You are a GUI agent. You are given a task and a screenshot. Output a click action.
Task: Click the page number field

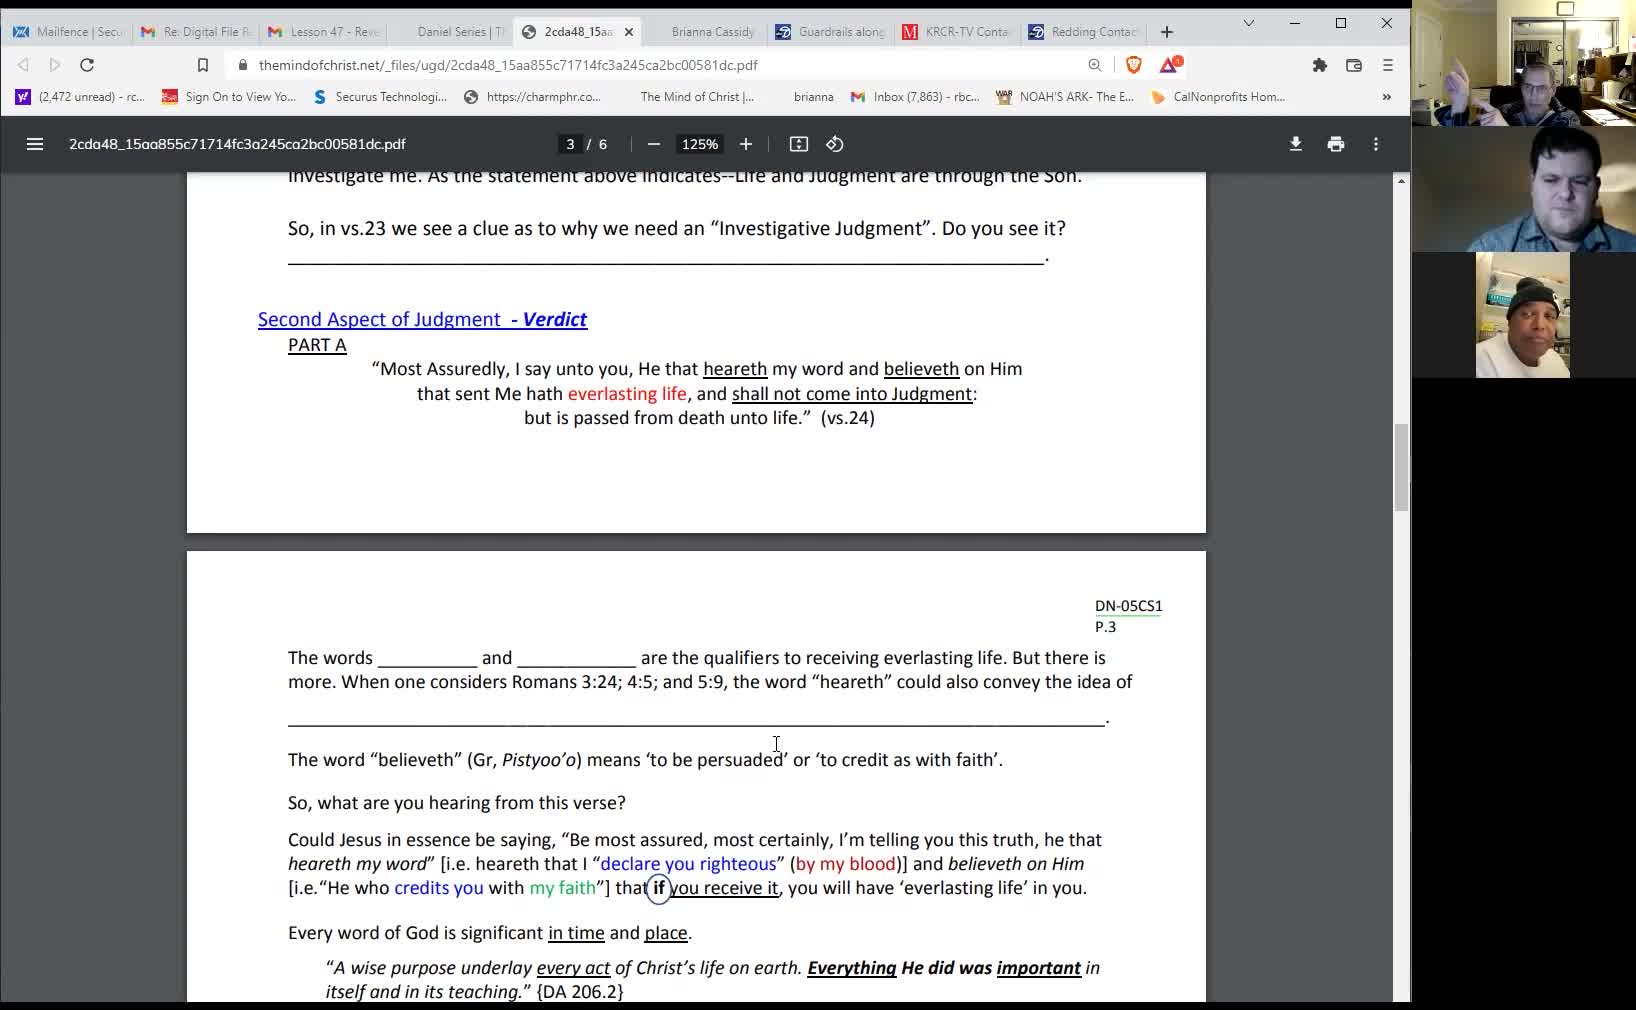[x=570, y=144]
